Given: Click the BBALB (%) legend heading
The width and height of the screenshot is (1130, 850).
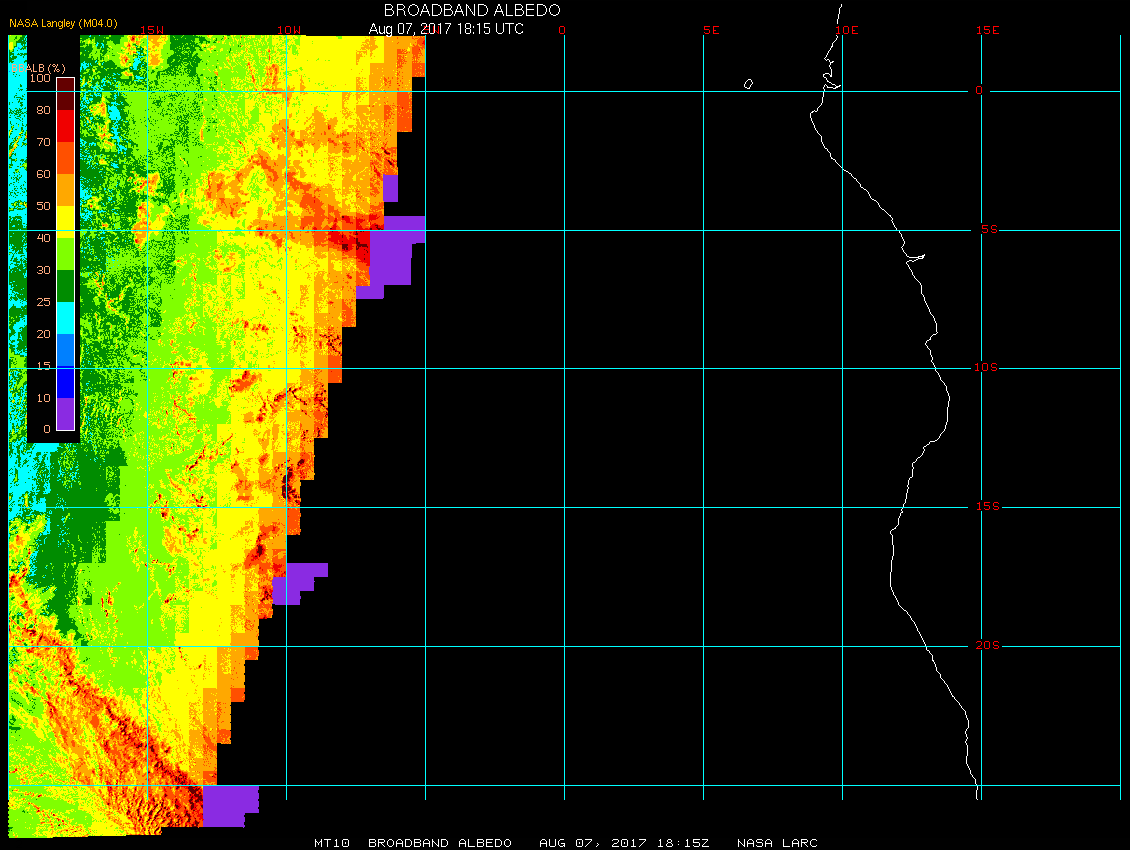Looking at the screenshot, I should pyautogui.click(x=38, y=68).
